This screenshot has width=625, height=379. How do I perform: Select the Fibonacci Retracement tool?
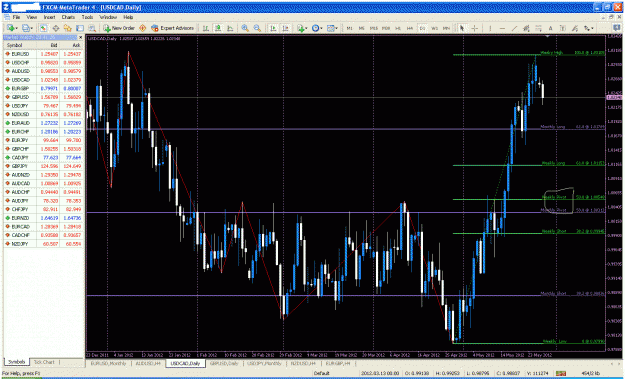(x=539, y=28)
